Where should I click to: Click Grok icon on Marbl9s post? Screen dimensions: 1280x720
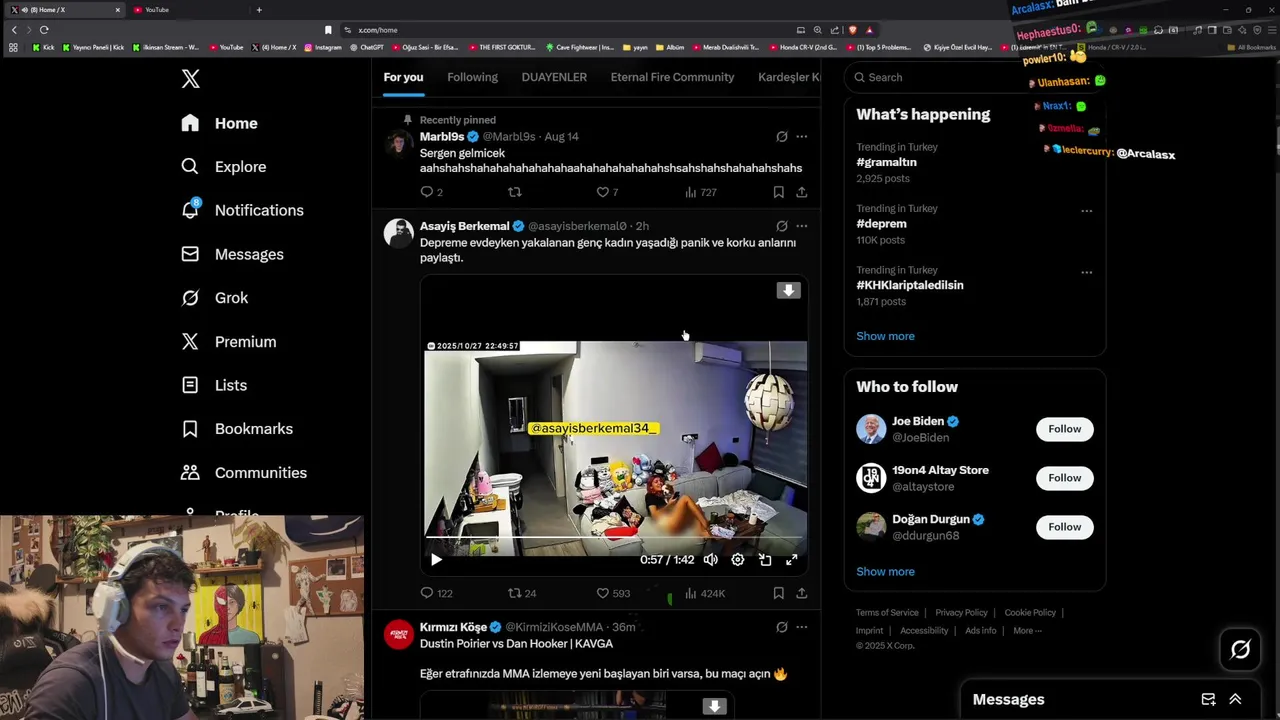pyautogui.click(x=782, y=137)
